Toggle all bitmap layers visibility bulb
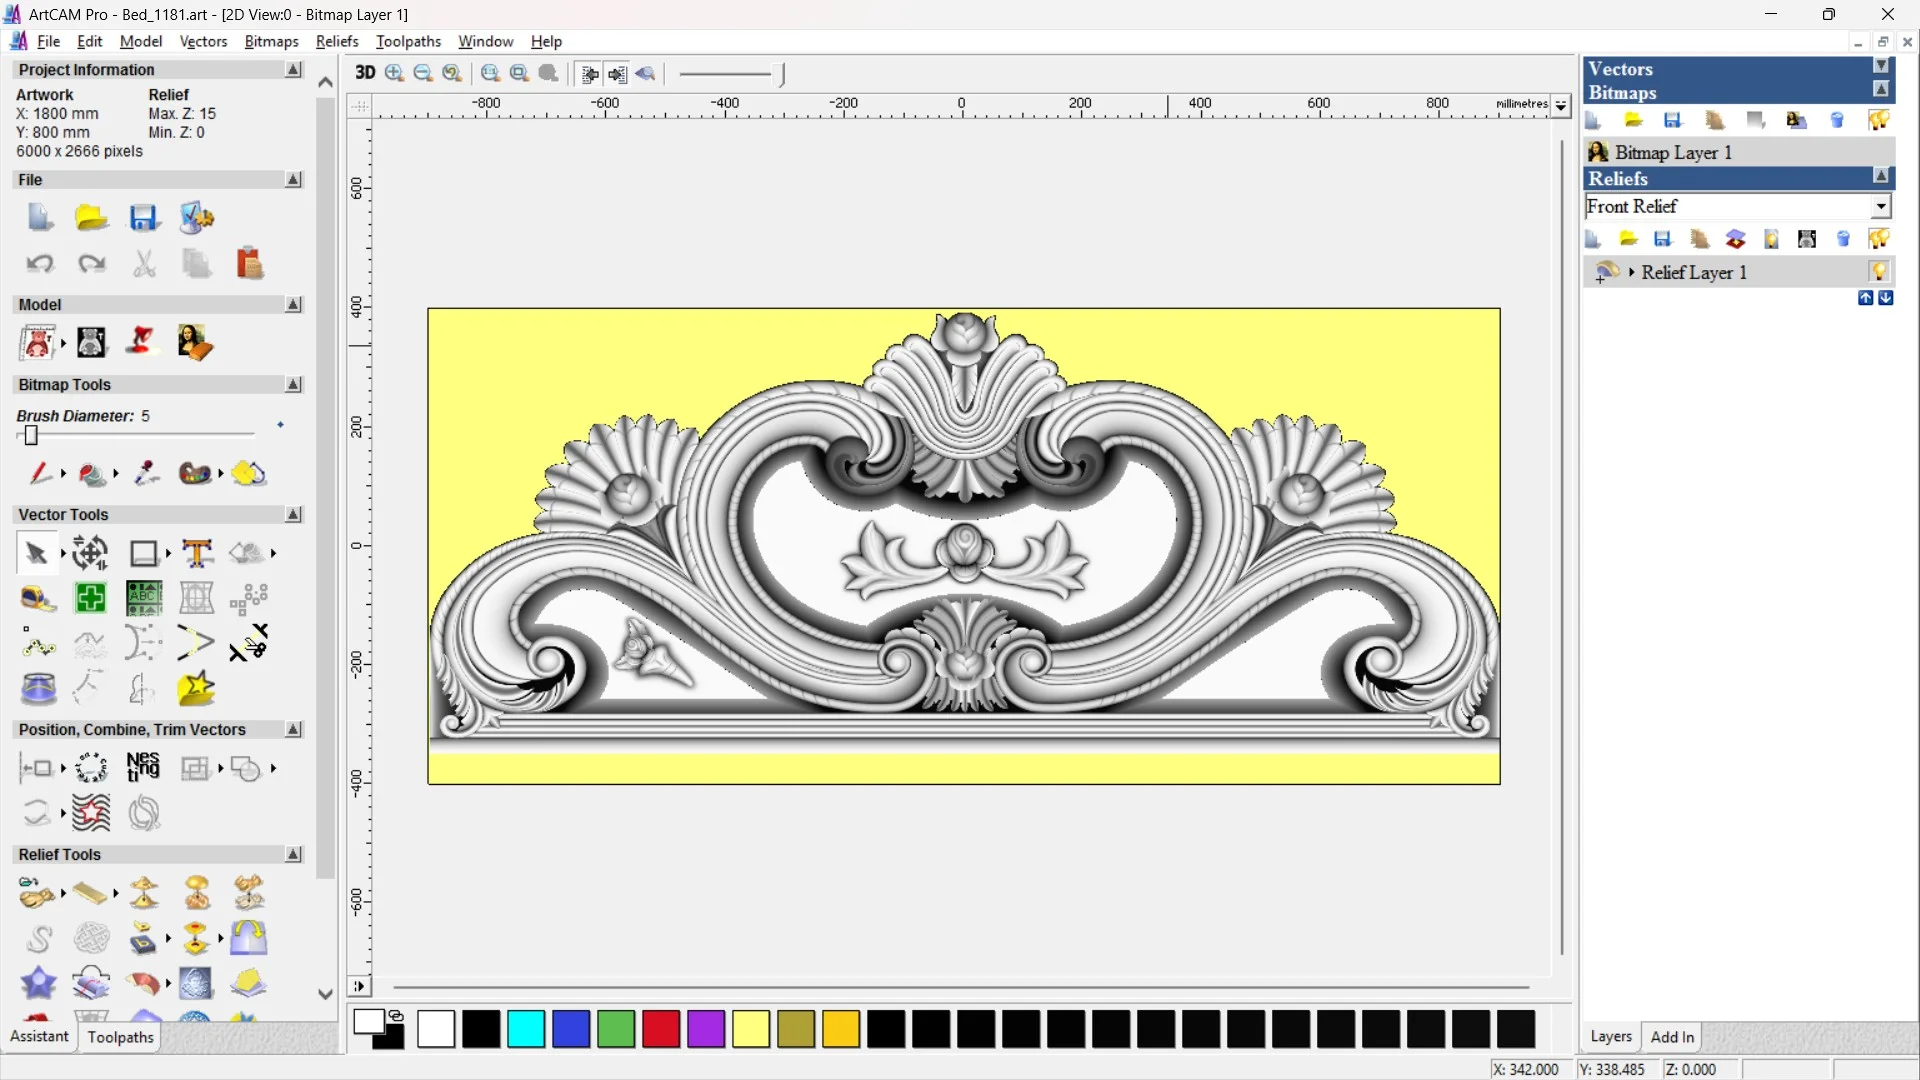Image resolution: width=1920 pixels, height=1080 pixels. pos(1879,121)
